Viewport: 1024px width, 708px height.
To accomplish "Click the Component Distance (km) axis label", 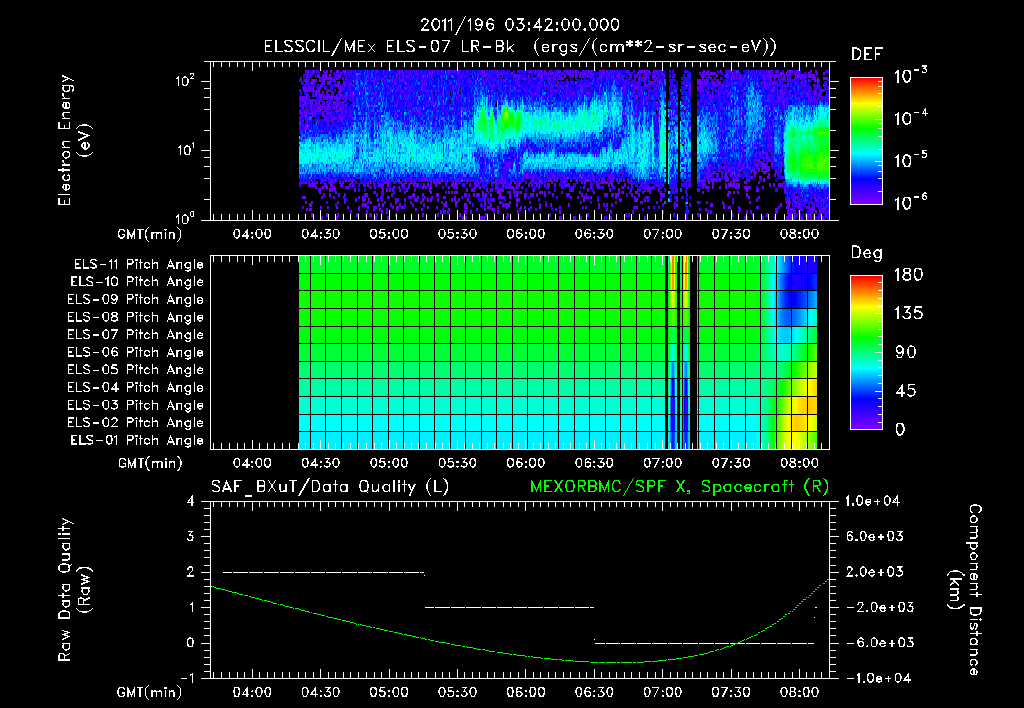I will click(x=965, y=590).
